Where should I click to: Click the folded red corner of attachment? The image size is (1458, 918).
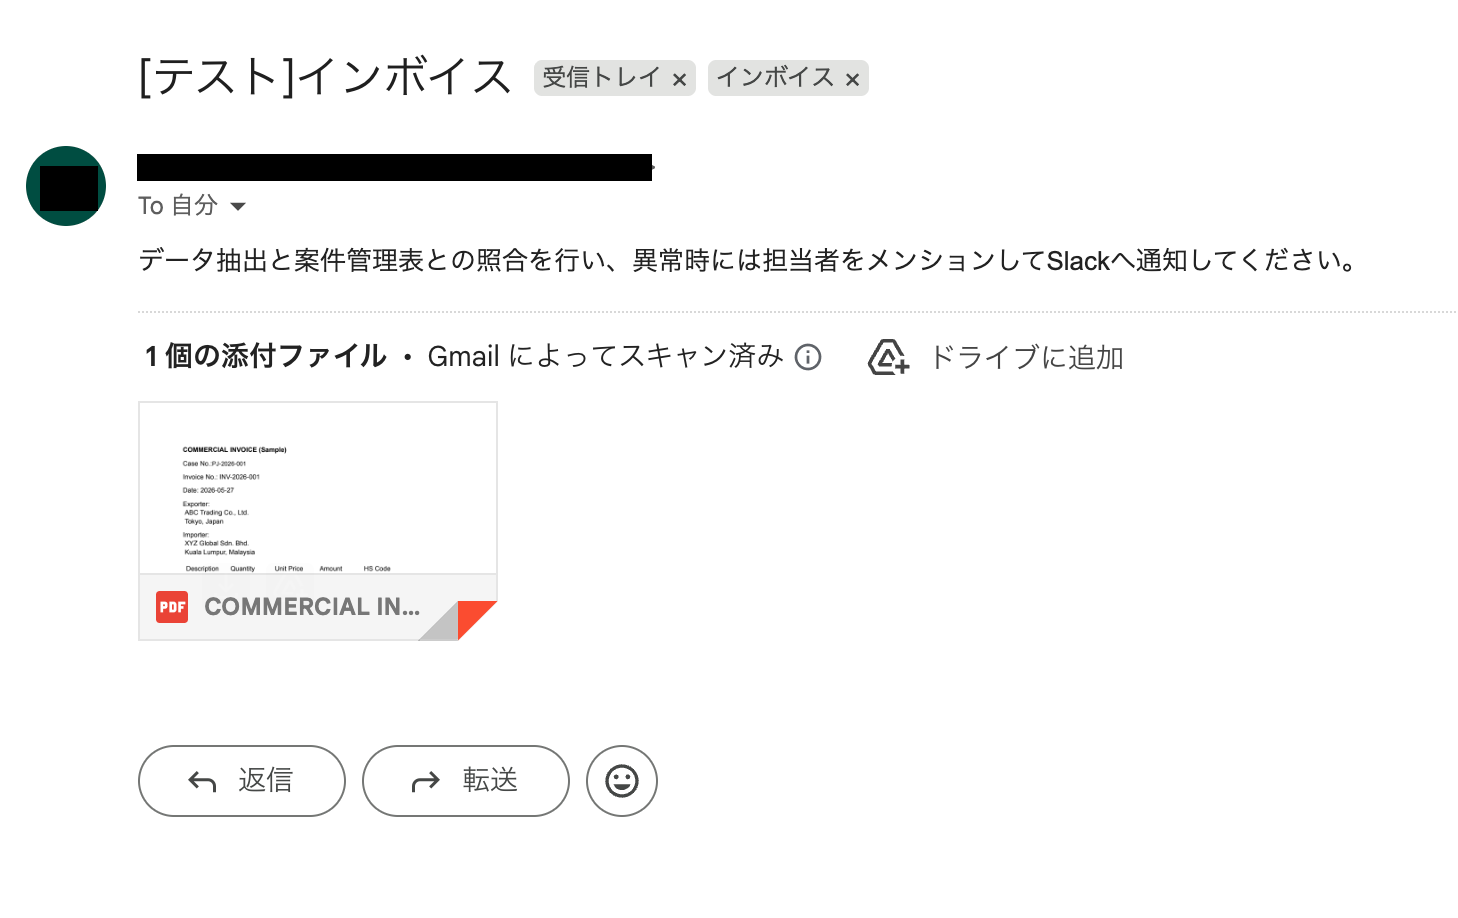click(x=476, y=620)
